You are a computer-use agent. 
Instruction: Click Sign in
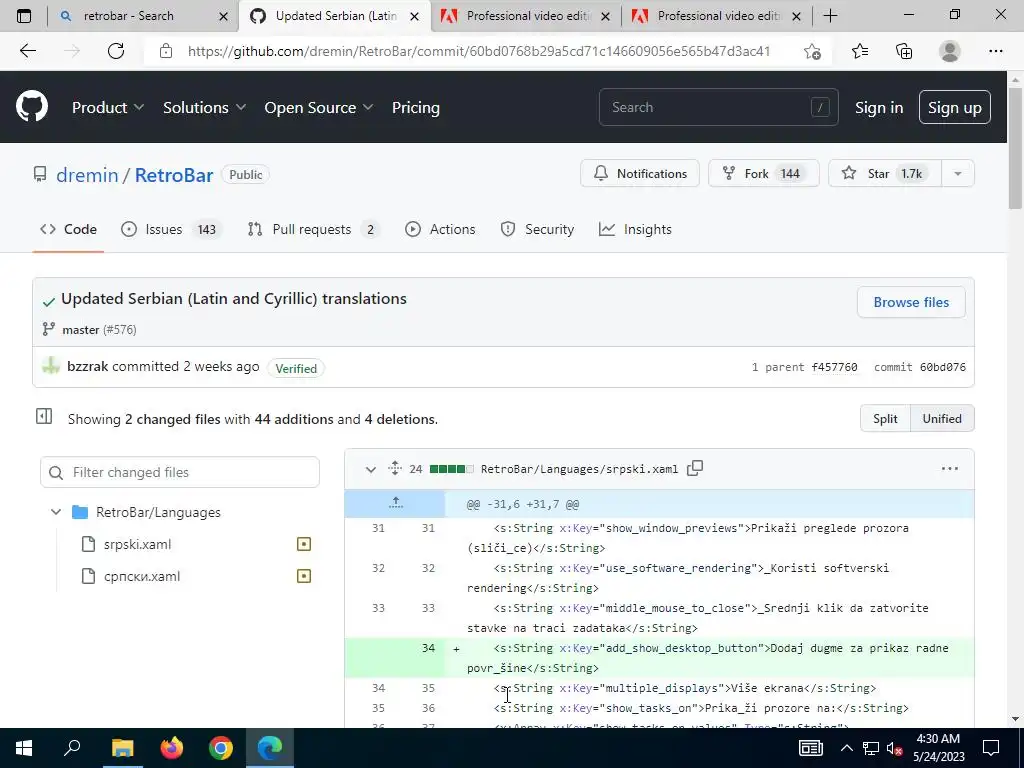tap(879, 108)
